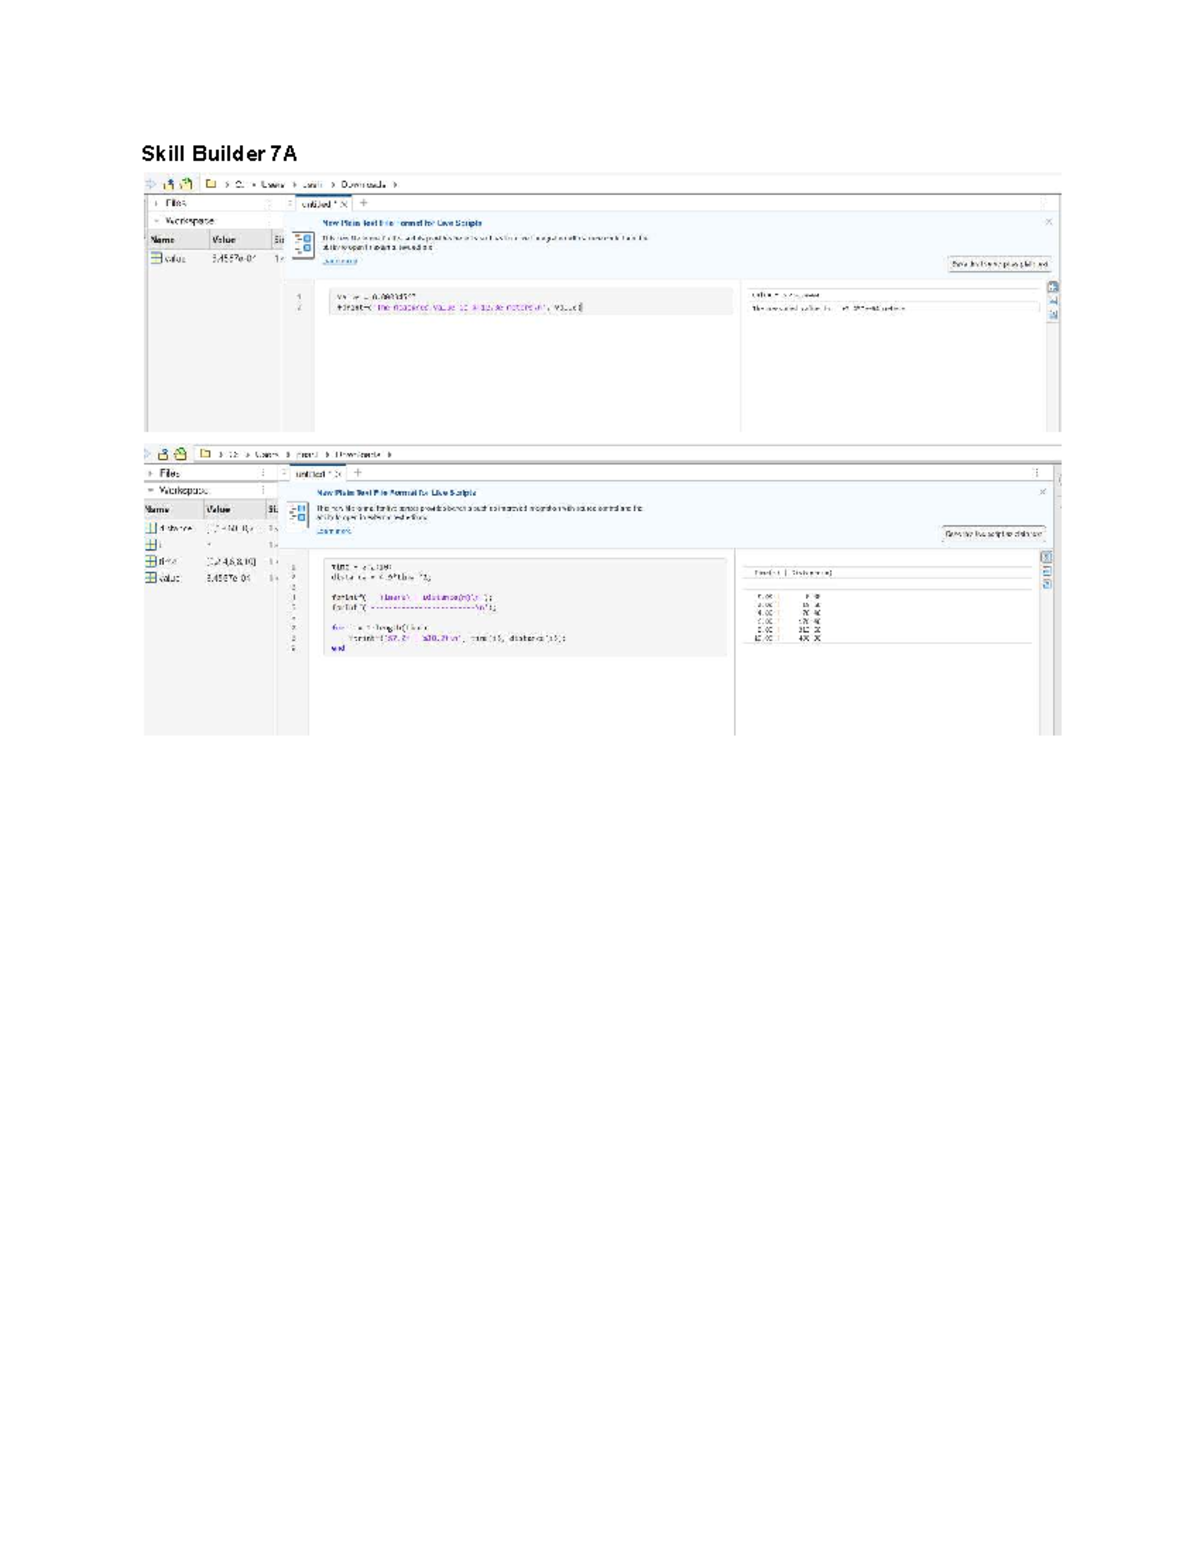Select Hide Code icon in lower MATLAB screenshot
1200x1553 pixels.
1047,584
